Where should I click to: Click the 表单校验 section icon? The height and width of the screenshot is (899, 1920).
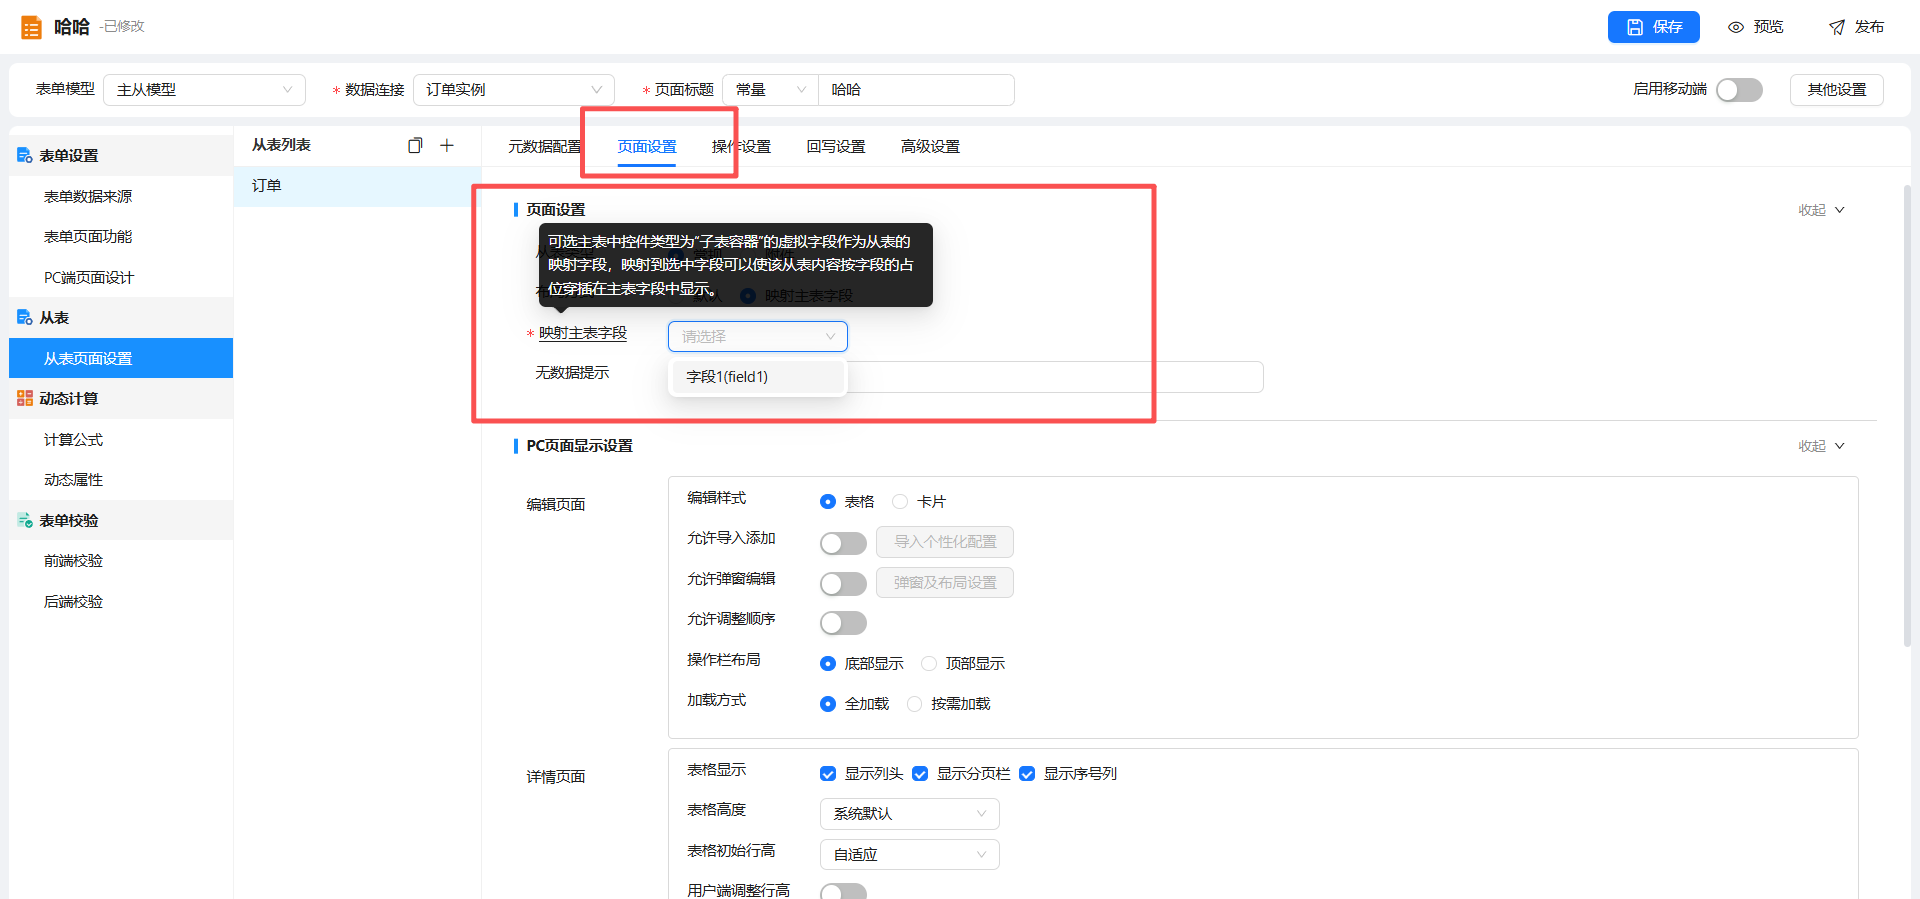pos(25,520)
